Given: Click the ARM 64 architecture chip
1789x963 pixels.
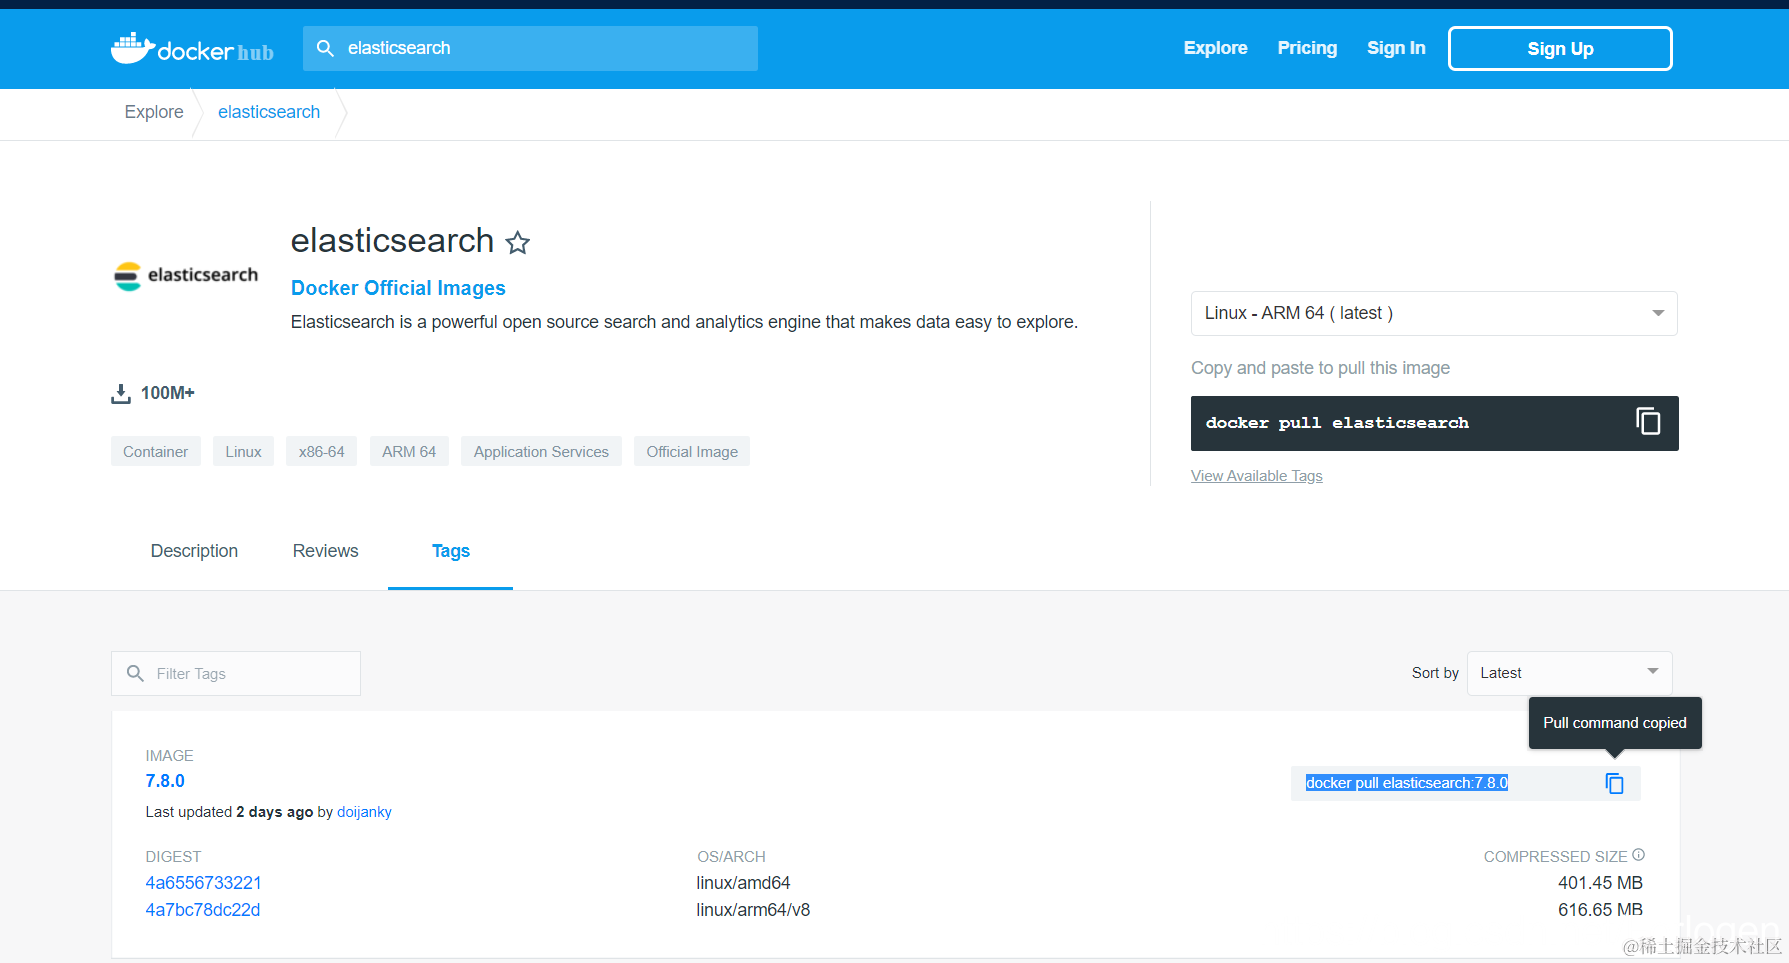Looking at the screenshot, I should tap(409, 452).
